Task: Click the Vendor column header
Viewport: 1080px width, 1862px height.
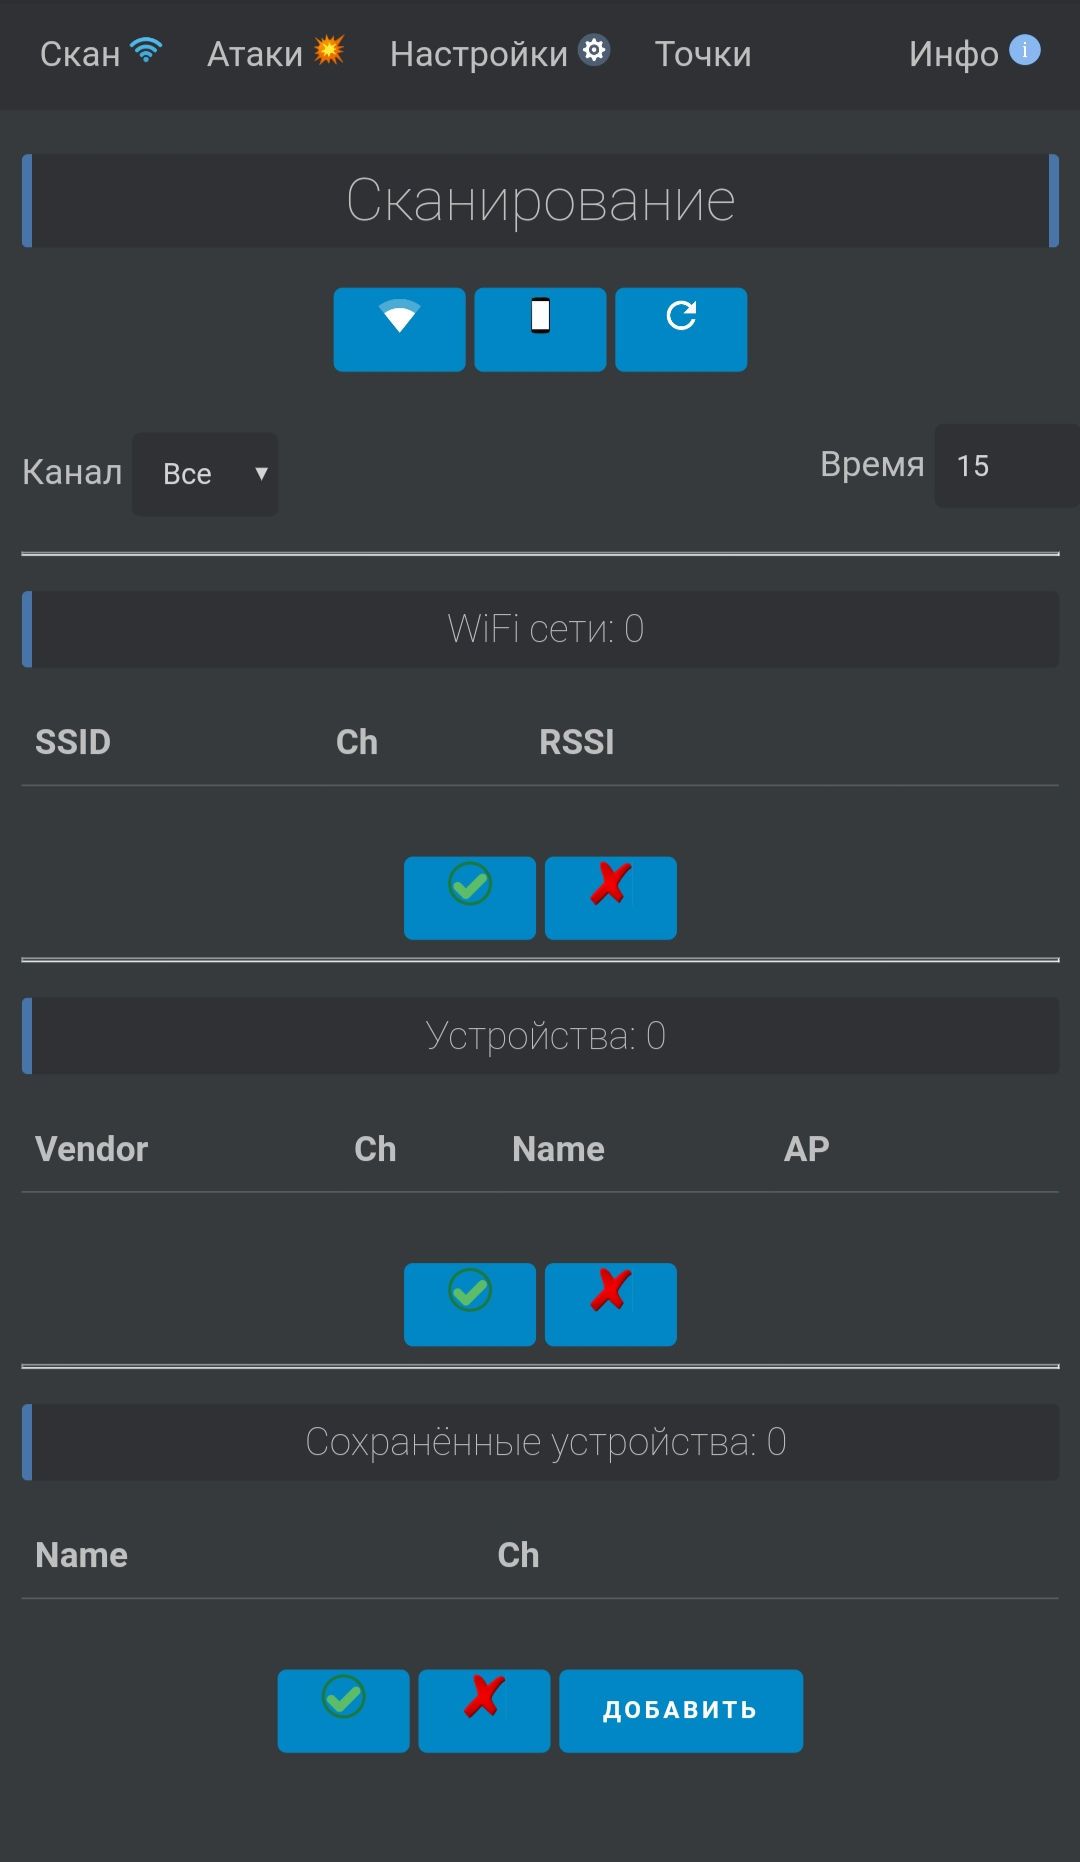Action: click(91, 1149)
